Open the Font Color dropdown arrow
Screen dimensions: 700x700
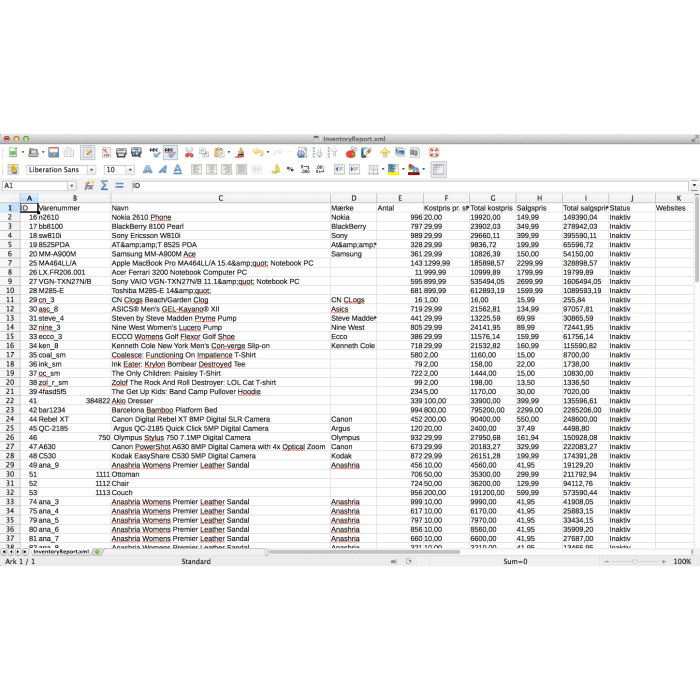(x=424, y=170)
